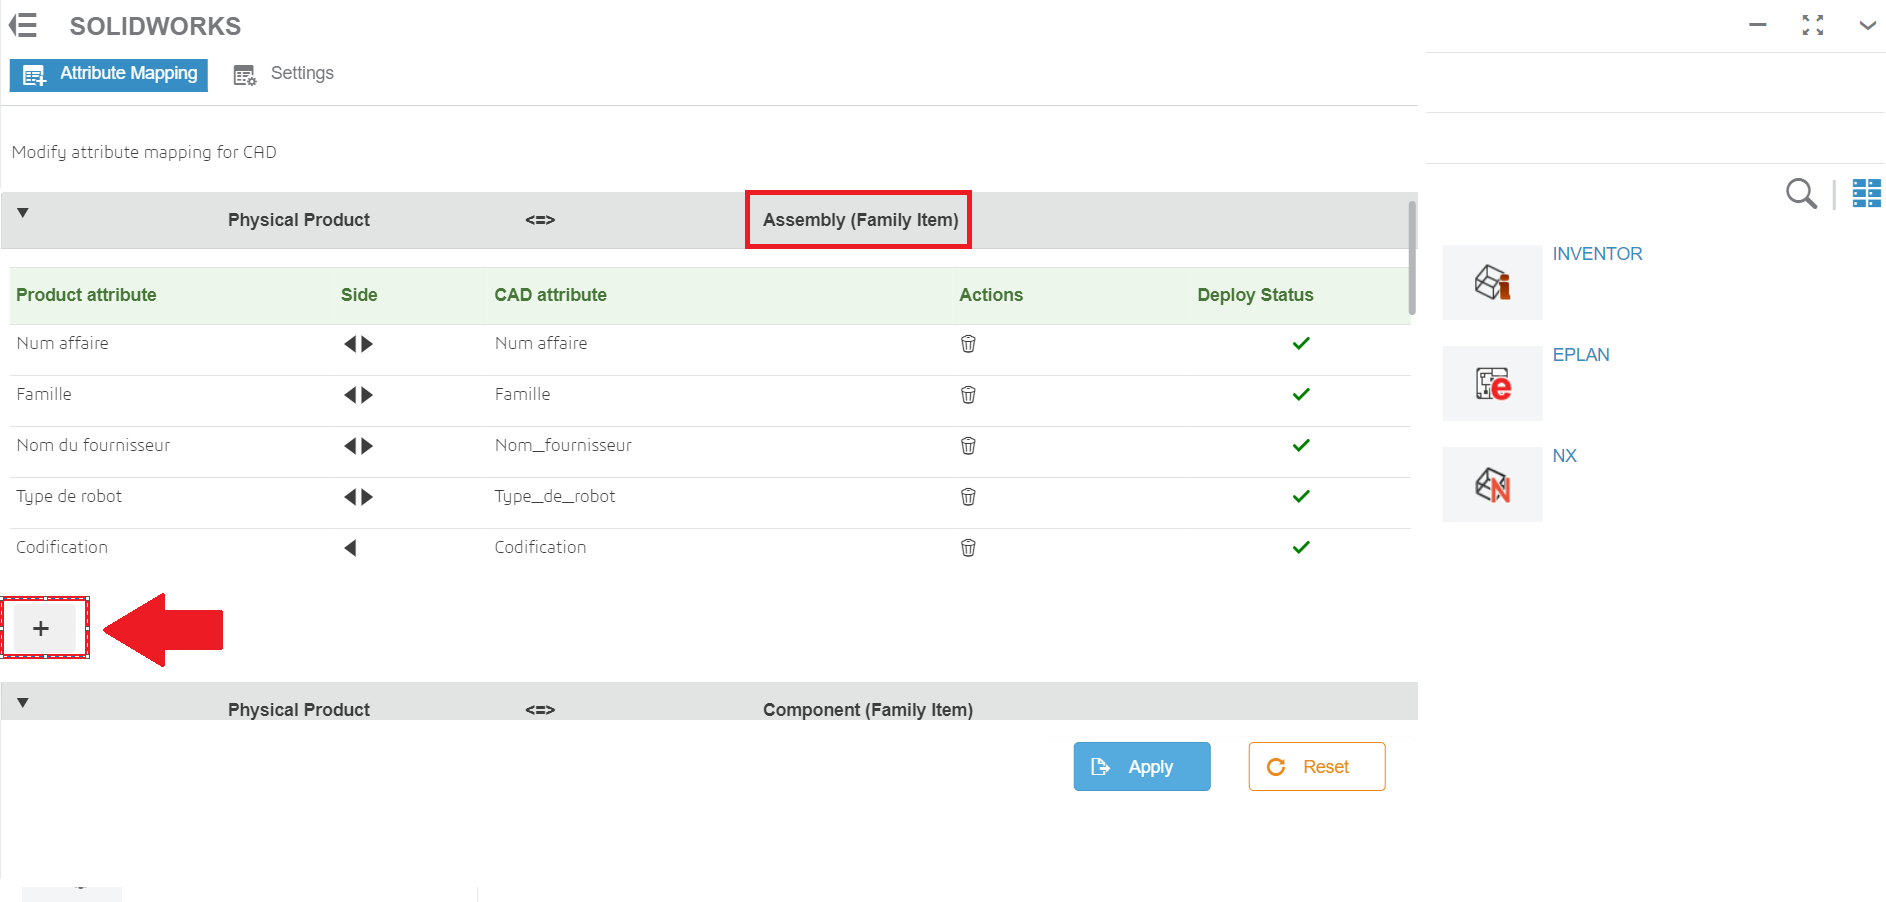Viewport: 1886px width, 902px height.
Task: Click the search magnifier icon
Action: point(1800,193)
